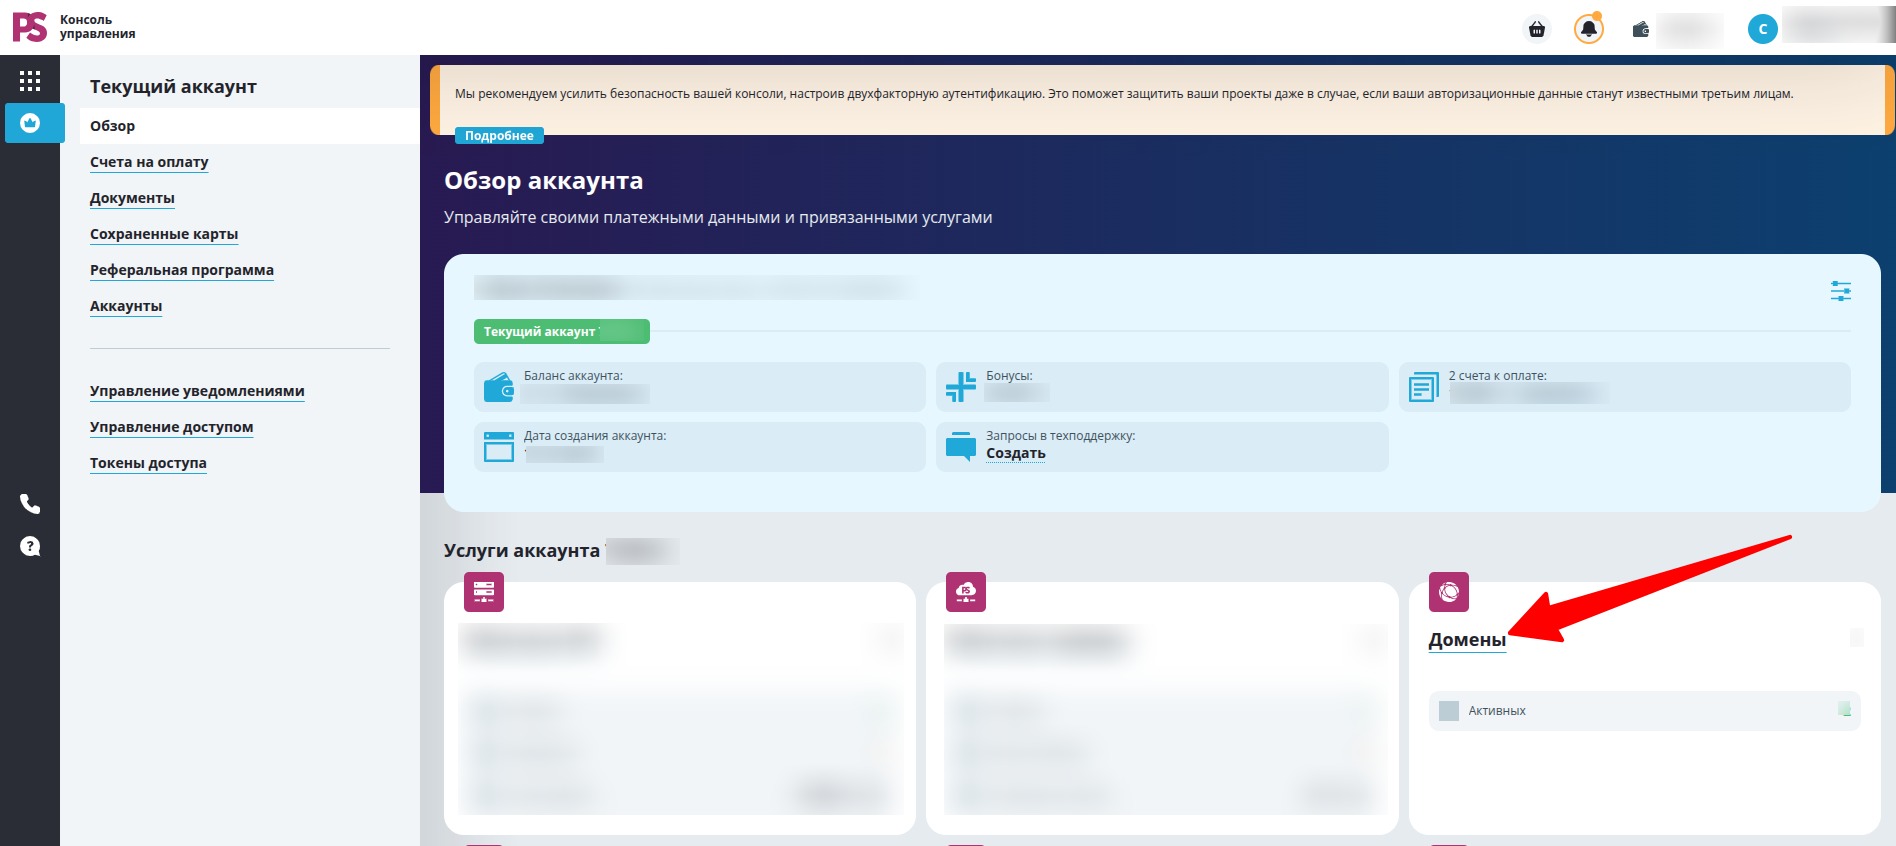The image size is (1896, 846).
Task: Click the Услуги аккаунта heading
Action: (x=522, y=551)
